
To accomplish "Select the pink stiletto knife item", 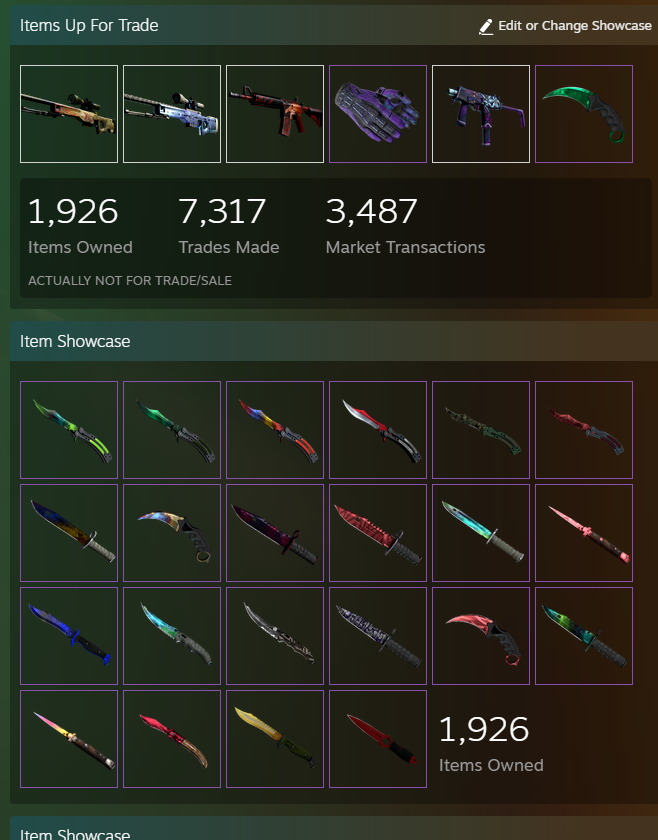I will (x=584, y=532).
